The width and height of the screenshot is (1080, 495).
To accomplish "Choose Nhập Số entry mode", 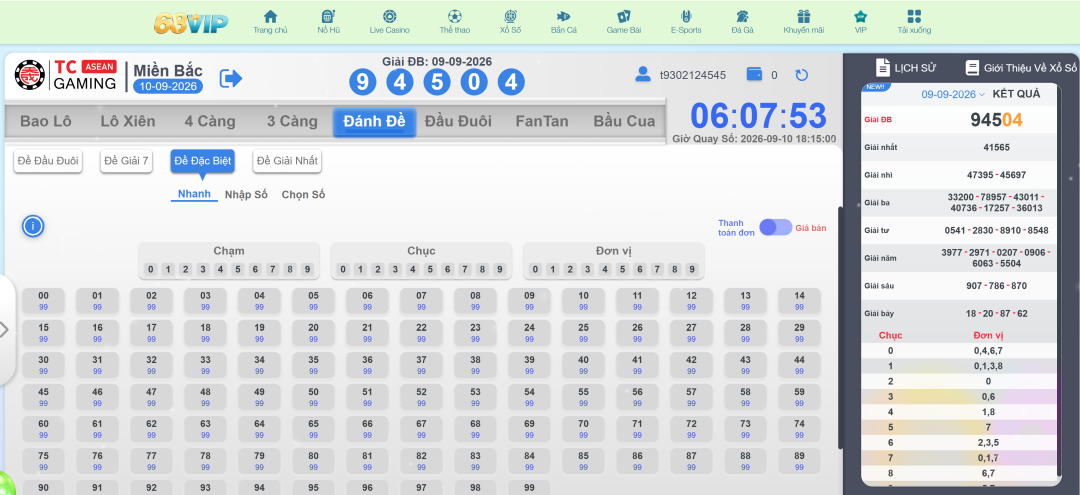I will (x=246, y=195).
